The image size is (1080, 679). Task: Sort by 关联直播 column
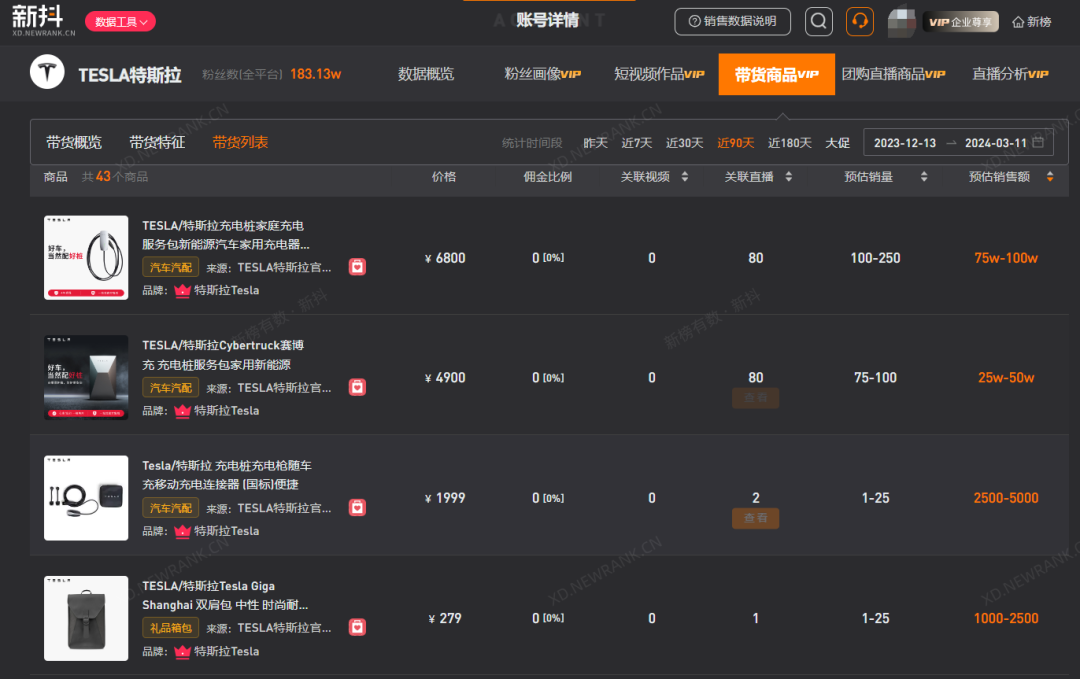(x=788, y=177)
